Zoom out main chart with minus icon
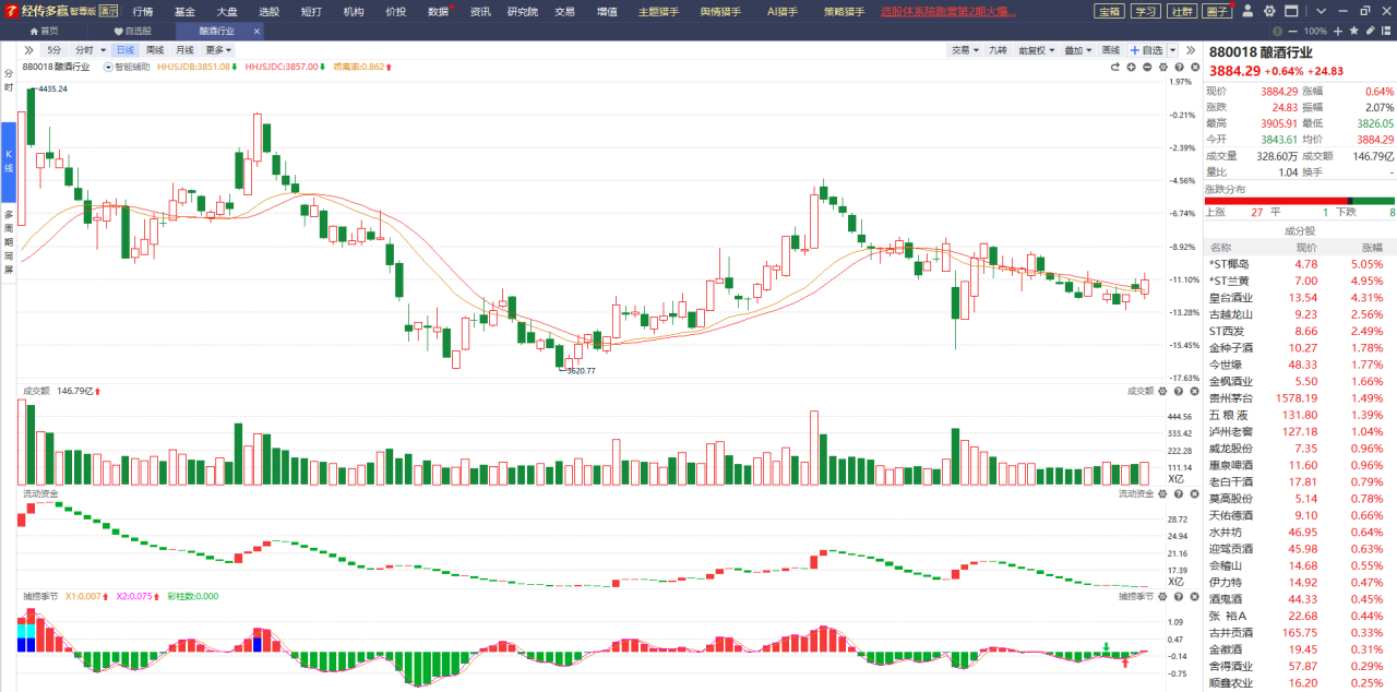The width and height of the screenshot is (1397, 692). pos(1147,67)
